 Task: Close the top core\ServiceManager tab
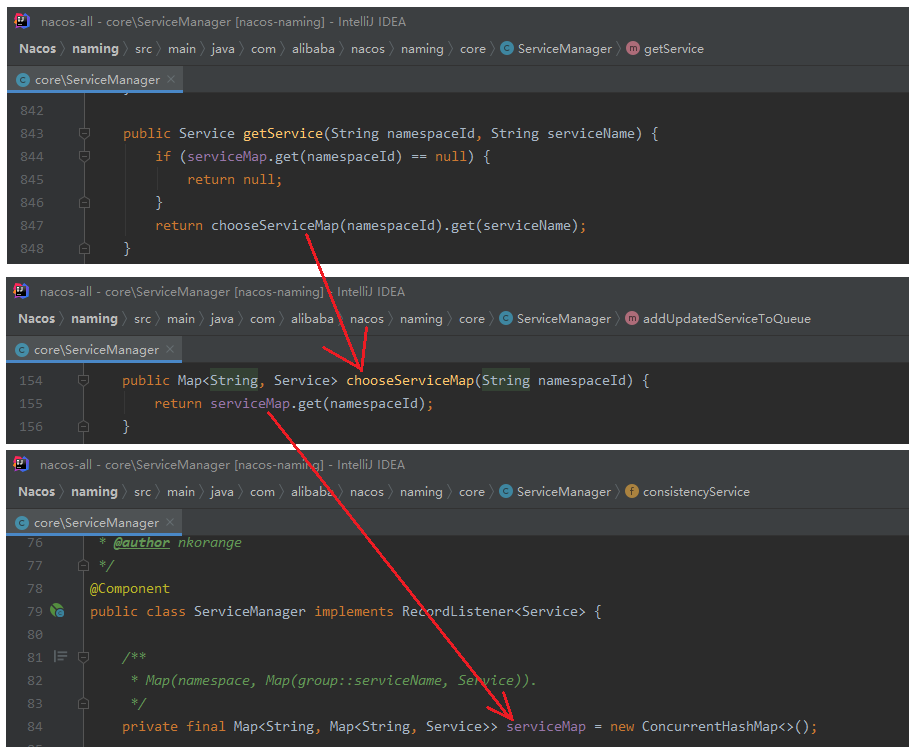click(x=171, y=79)
